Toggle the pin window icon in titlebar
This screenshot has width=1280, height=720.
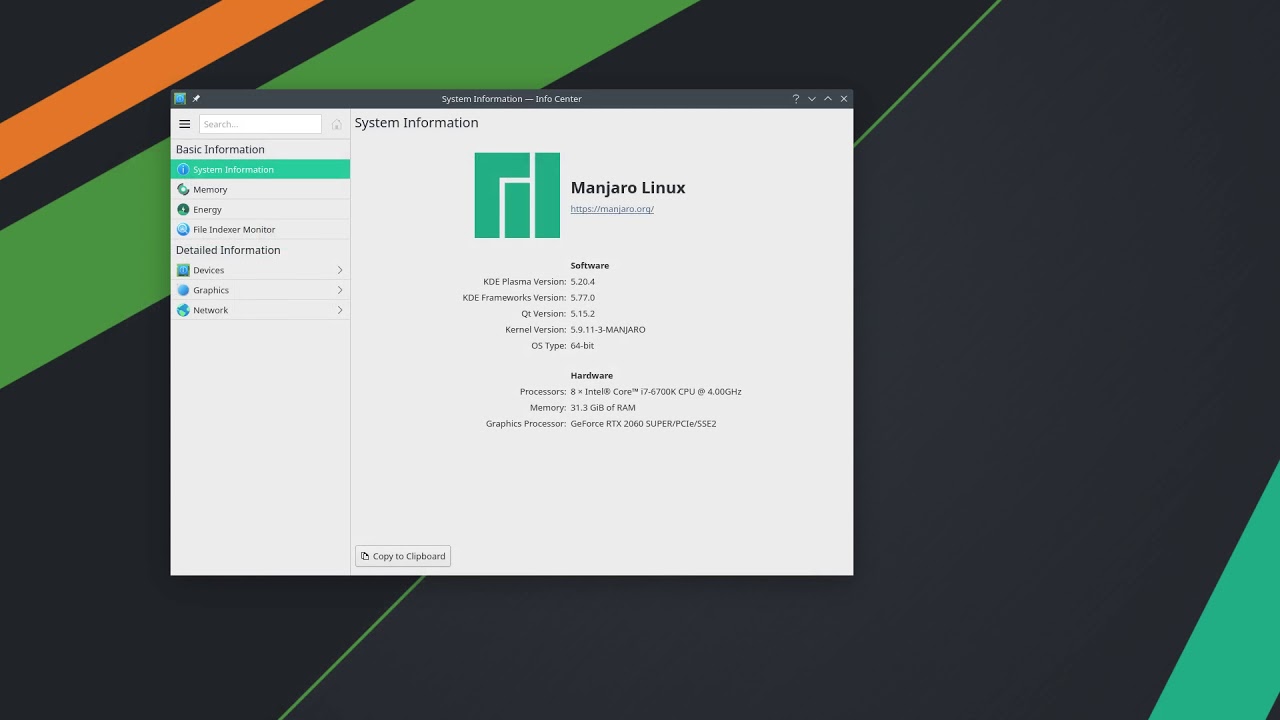pos(196,98)
